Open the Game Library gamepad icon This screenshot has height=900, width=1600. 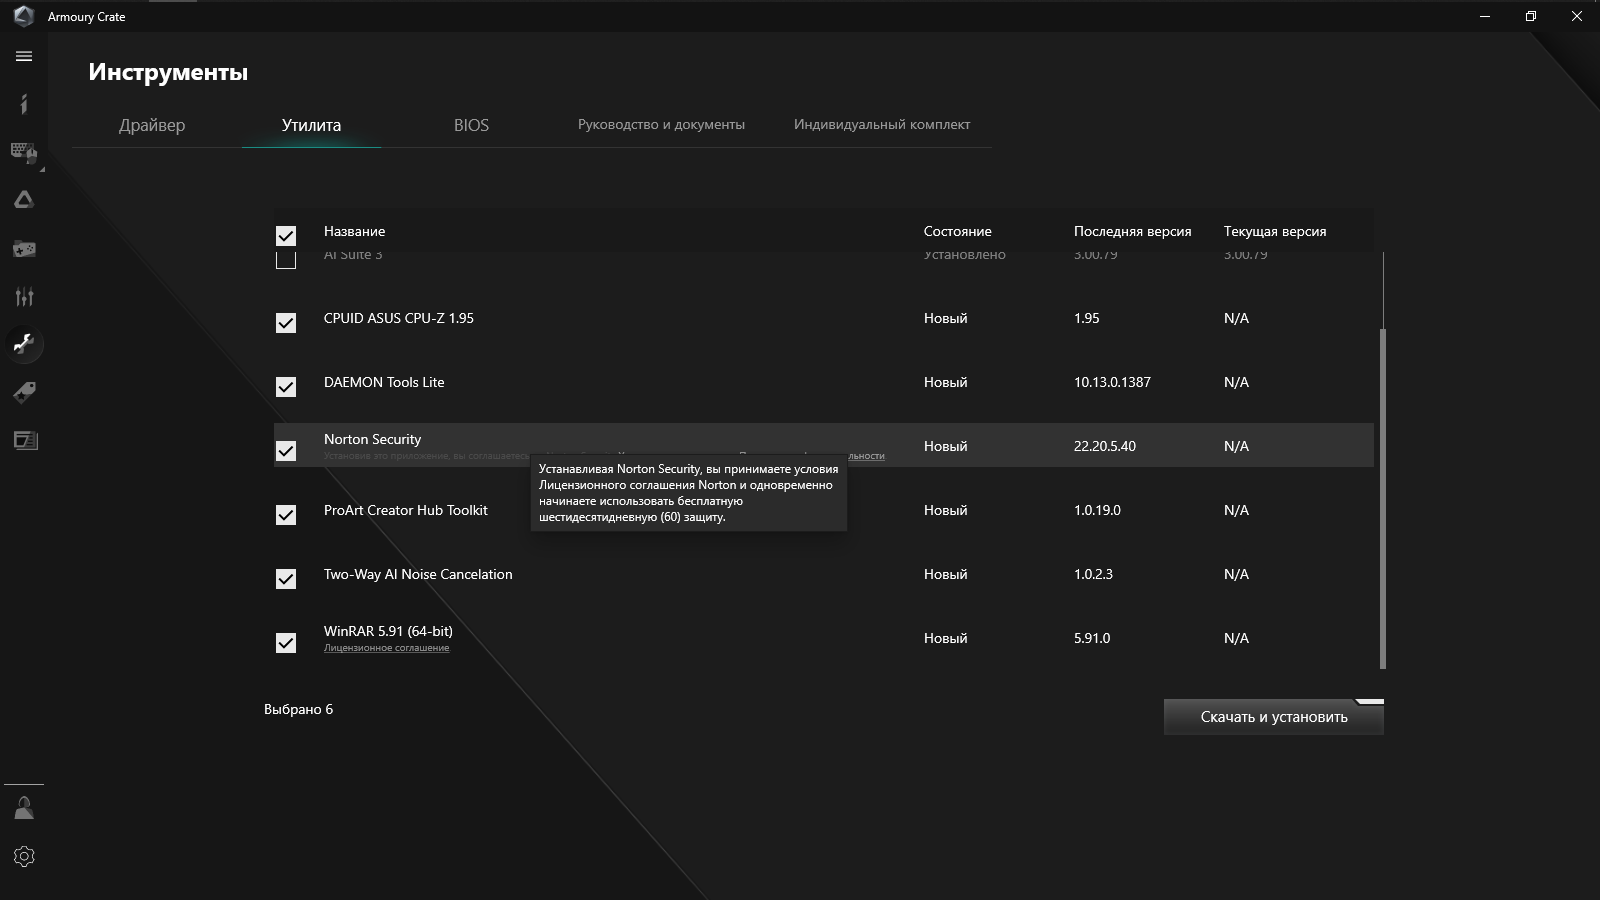(x=24, y=248)
